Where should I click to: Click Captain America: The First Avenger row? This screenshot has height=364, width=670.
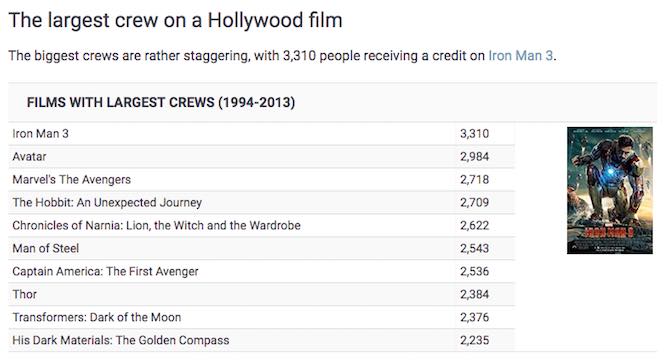(x=262, y=272)
